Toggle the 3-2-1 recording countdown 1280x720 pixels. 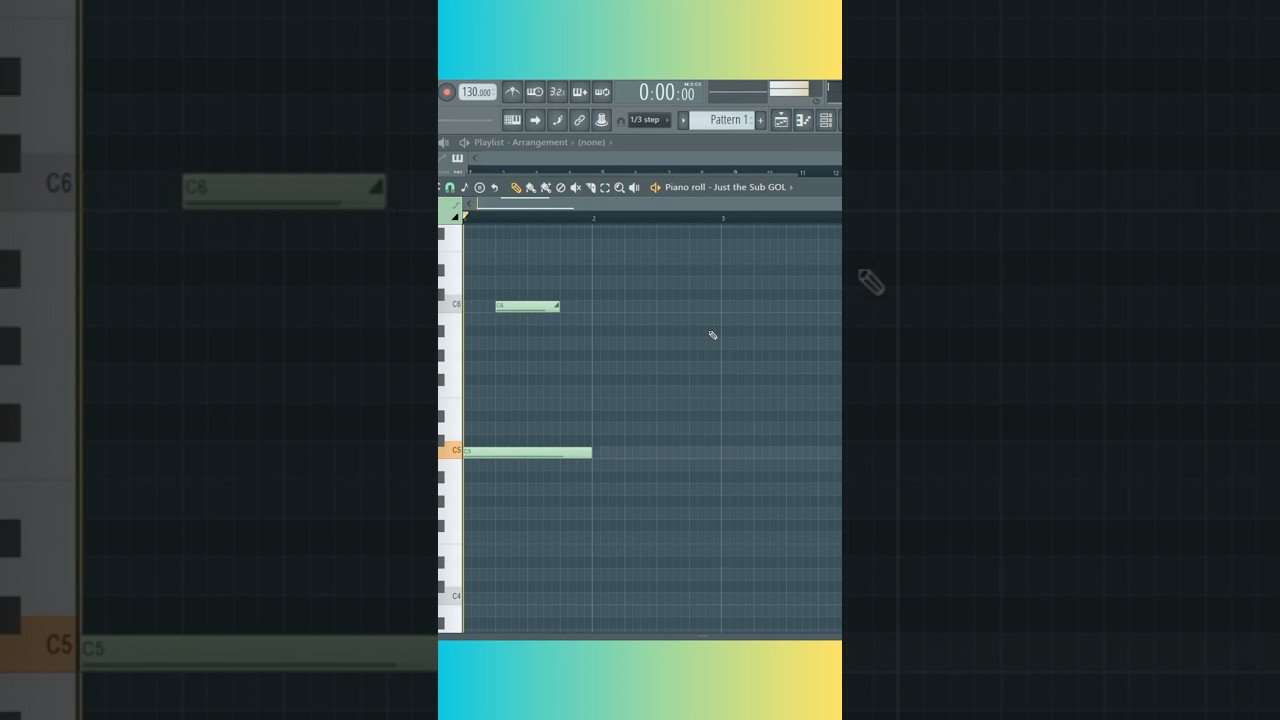[x=558, y=92]
